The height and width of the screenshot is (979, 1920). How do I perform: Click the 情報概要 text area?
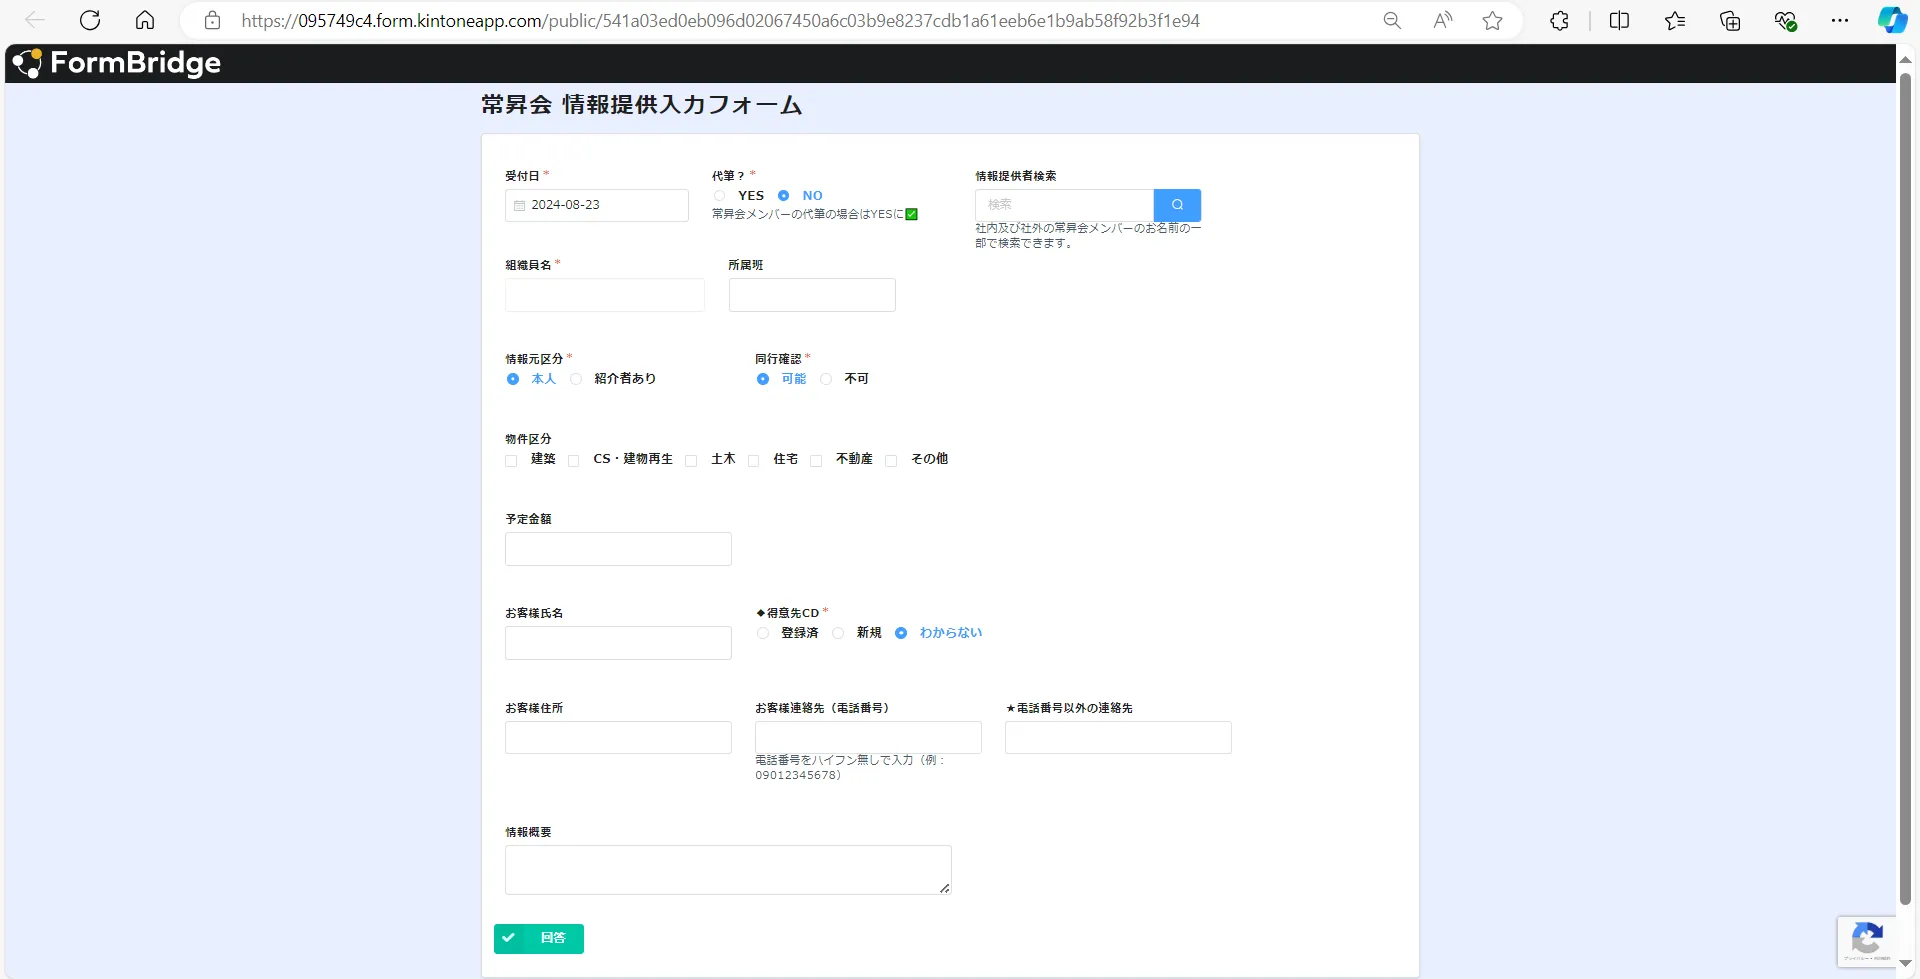click(727, 869)
